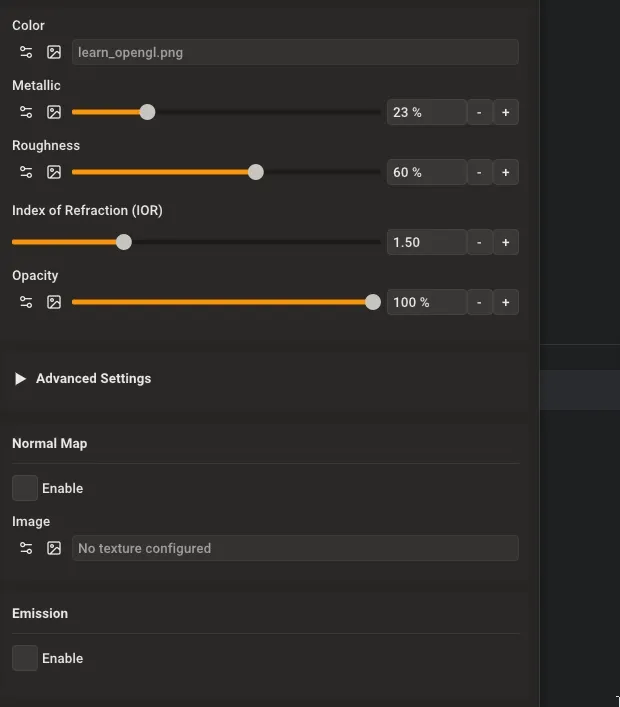
Task: Decrease Metallic value with minus button
Action: (x=479, y=112)
